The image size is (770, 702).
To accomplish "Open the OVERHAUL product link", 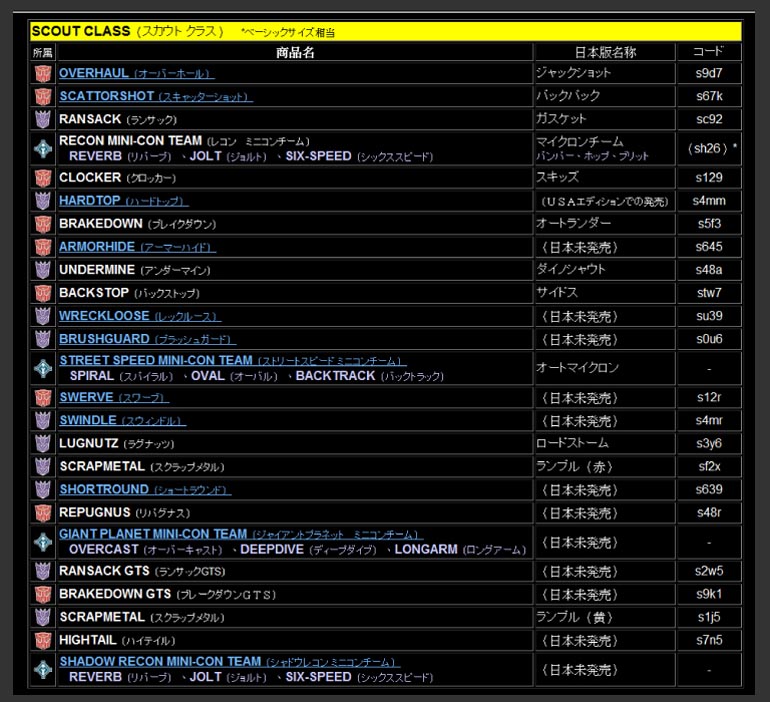I will [x=137, y=73].
